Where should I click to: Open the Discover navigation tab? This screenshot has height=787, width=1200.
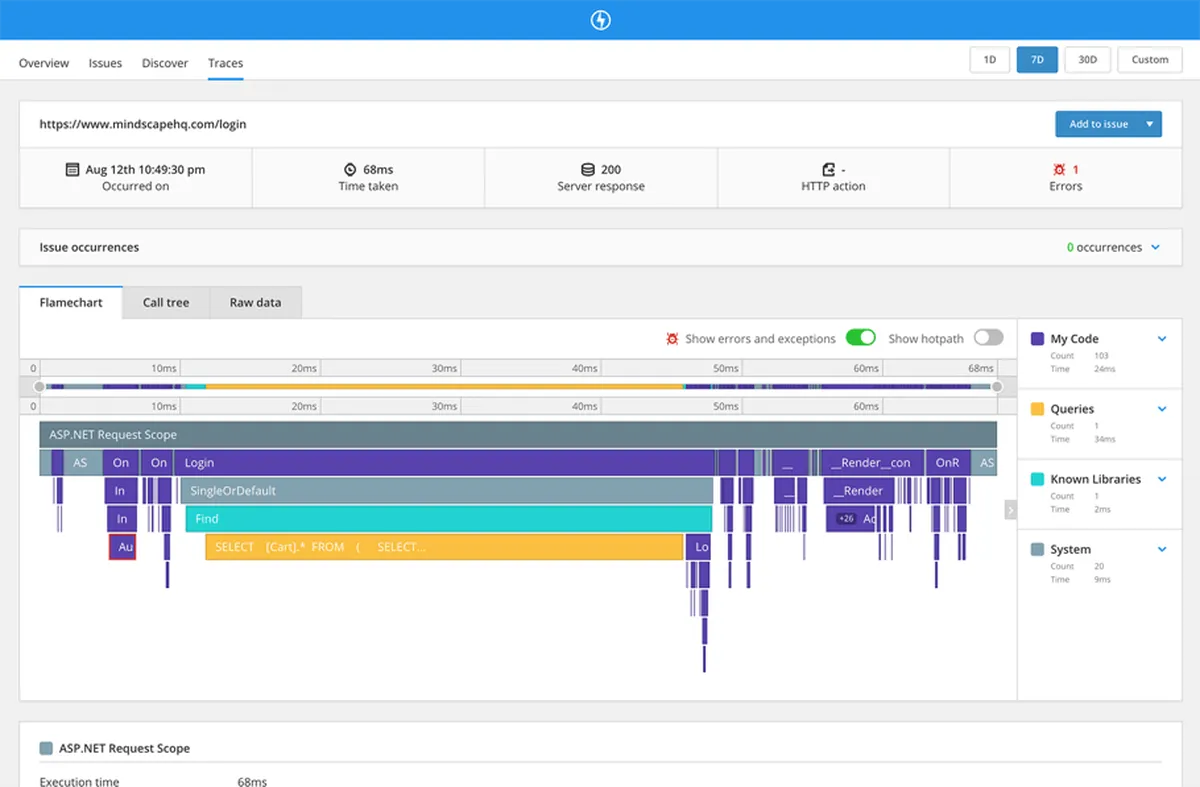165,63
